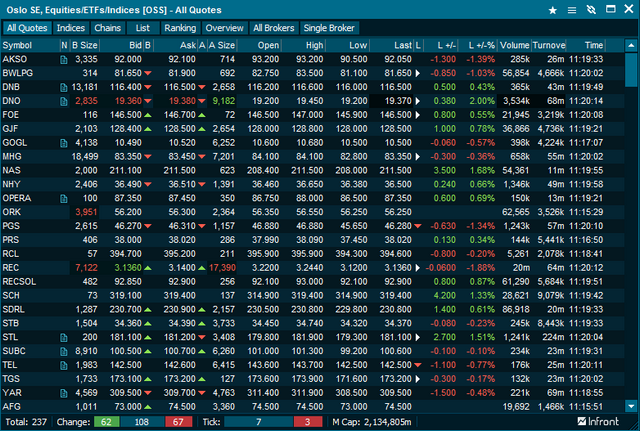Click MHG volume 658k
Screen dimensions: 640x431
tap(520, 156)
